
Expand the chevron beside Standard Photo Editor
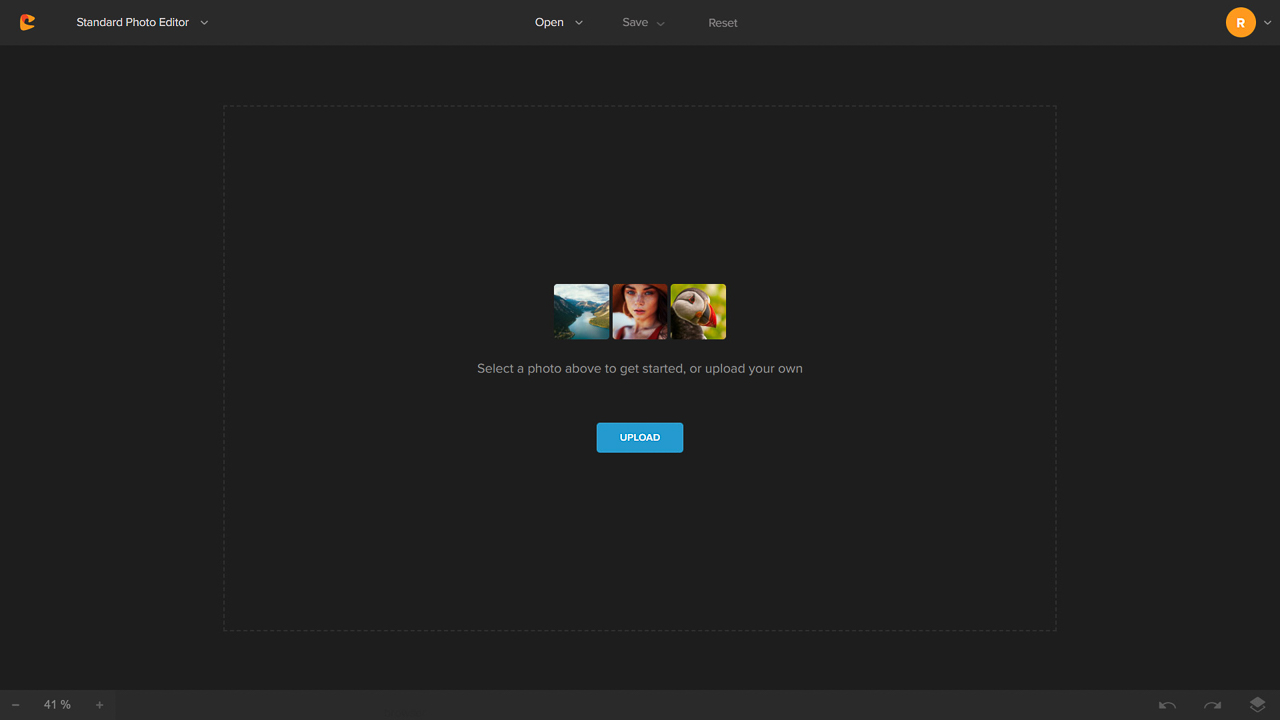pos(204,23)
